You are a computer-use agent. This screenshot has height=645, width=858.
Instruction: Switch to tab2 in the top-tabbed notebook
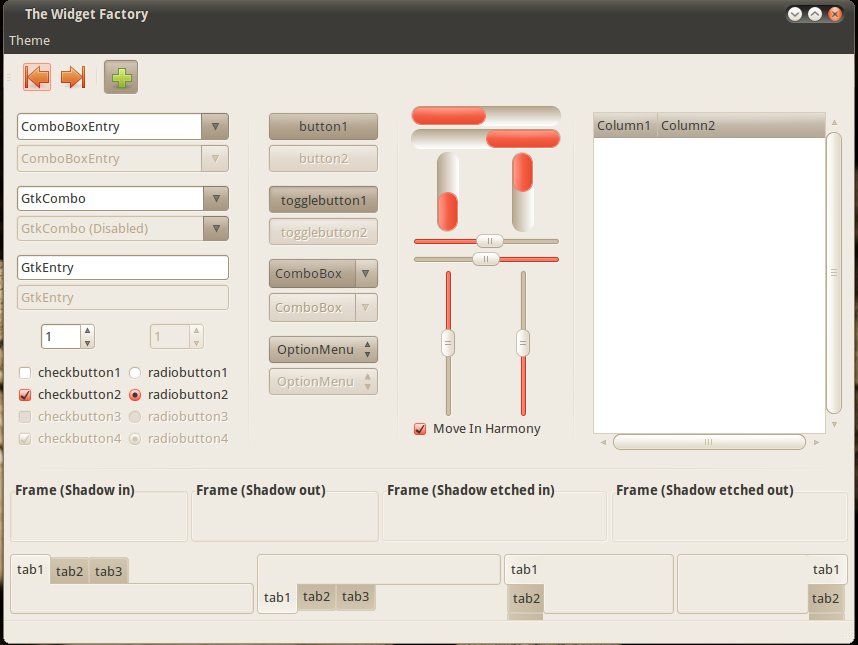point(69,571)
